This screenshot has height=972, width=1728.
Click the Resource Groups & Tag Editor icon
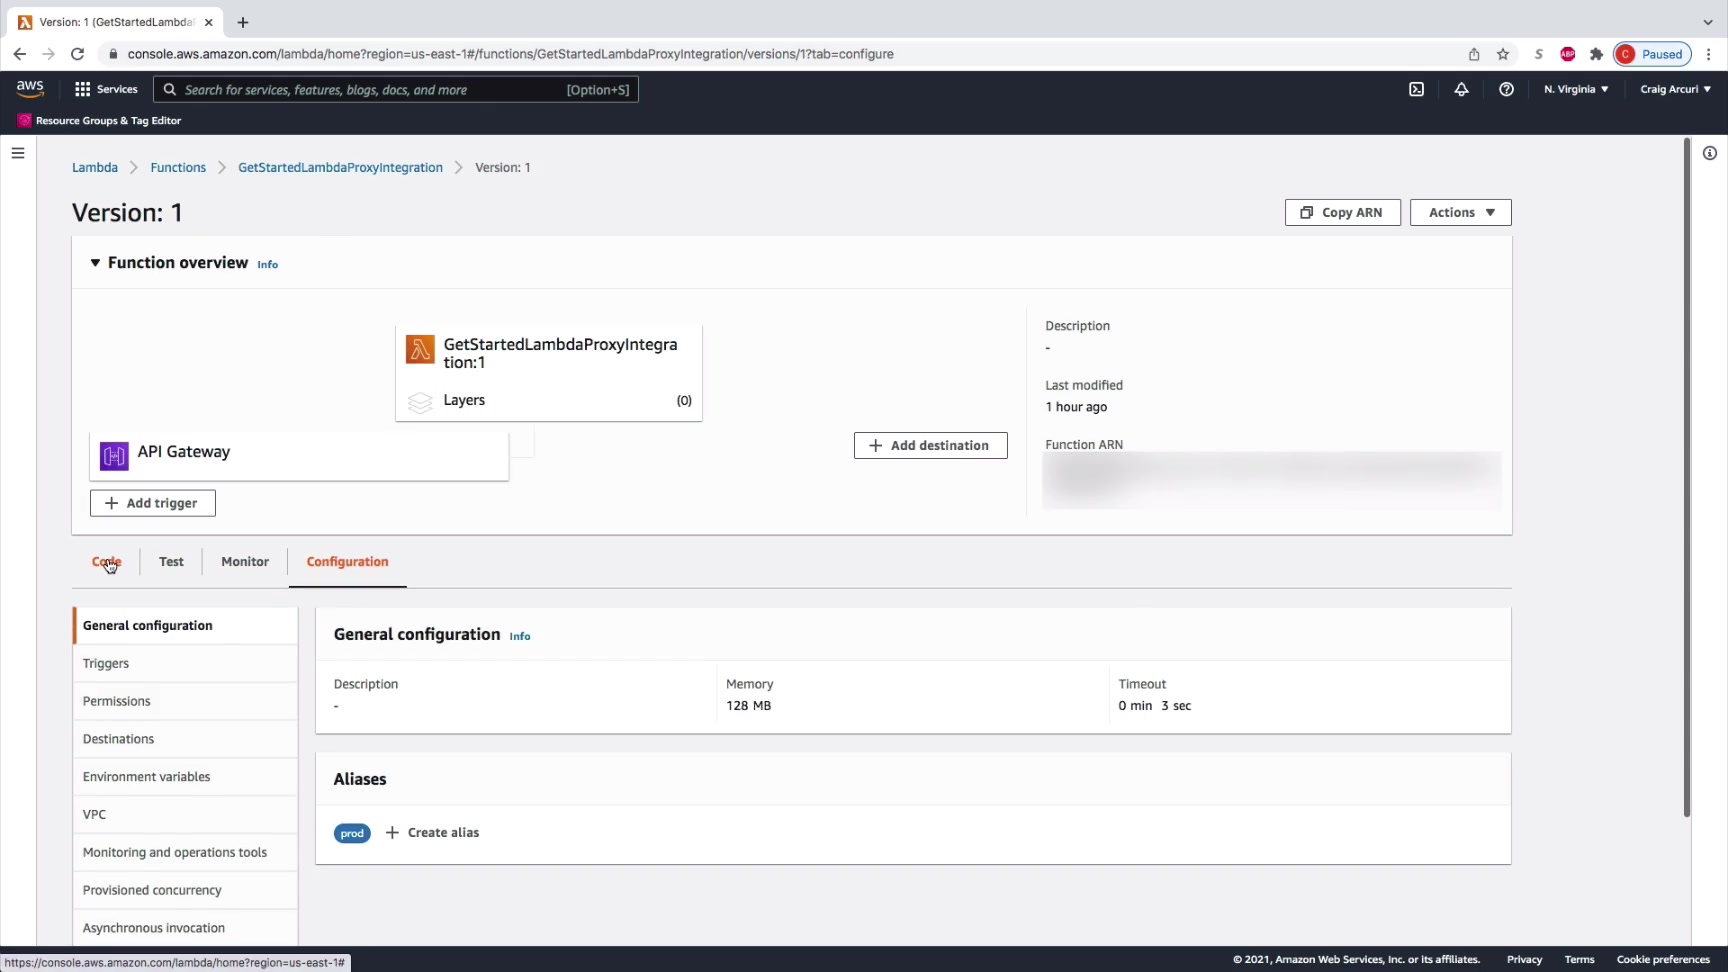(x=24, y=120)
